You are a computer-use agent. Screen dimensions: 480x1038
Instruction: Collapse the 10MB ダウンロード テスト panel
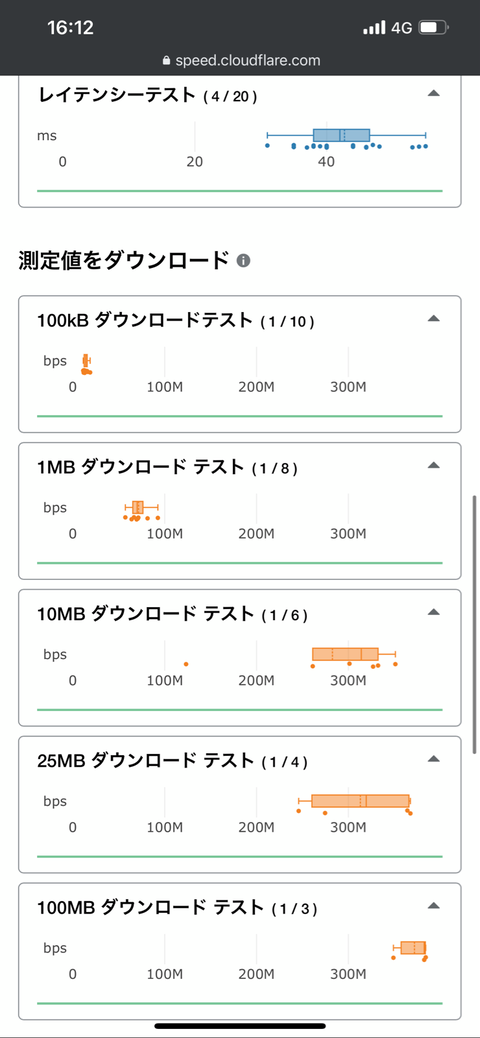click(434, 612)
